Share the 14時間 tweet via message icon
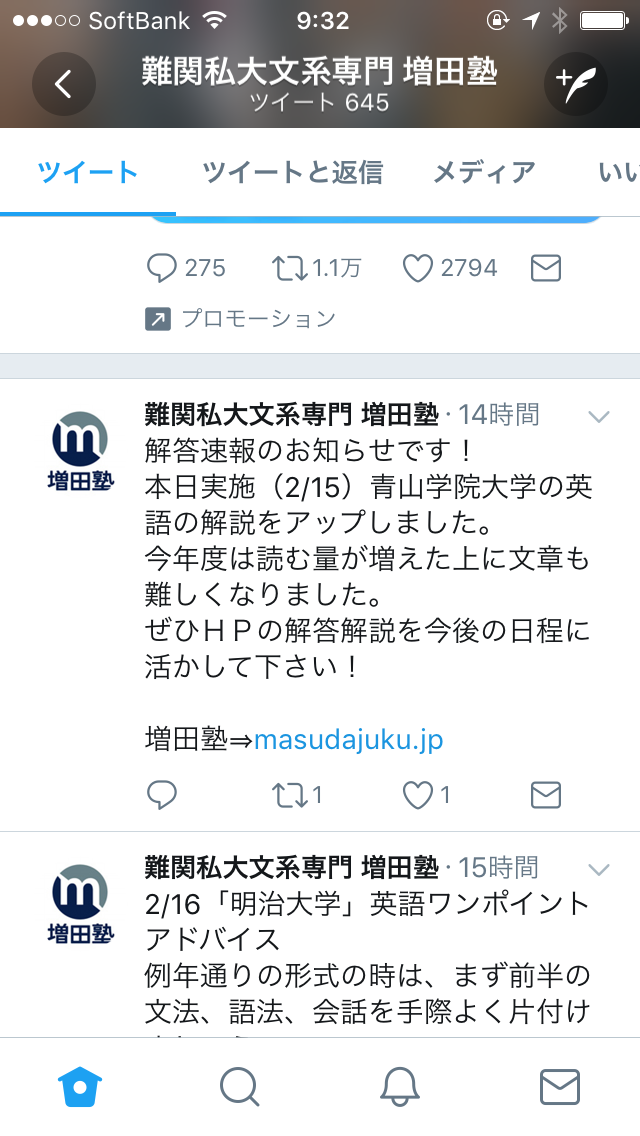 point(546,795)
